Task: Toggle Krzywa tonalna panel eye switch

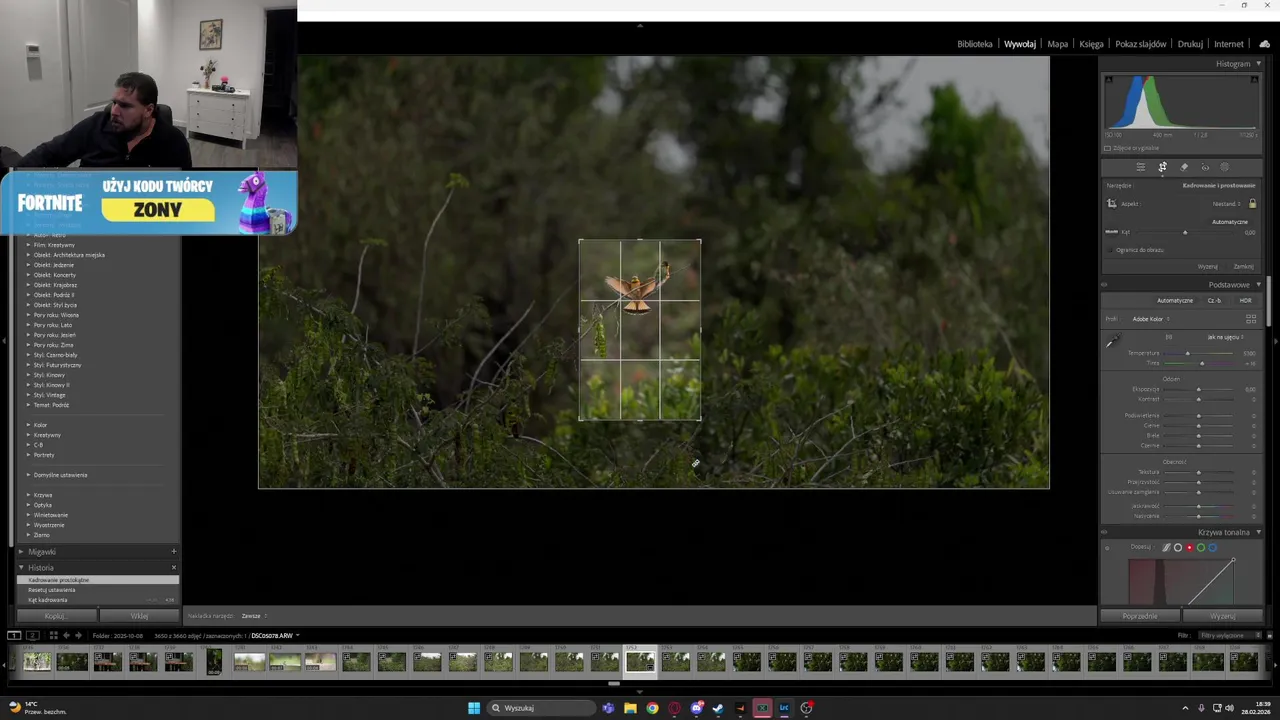Action: click(x=1105, y=533)
